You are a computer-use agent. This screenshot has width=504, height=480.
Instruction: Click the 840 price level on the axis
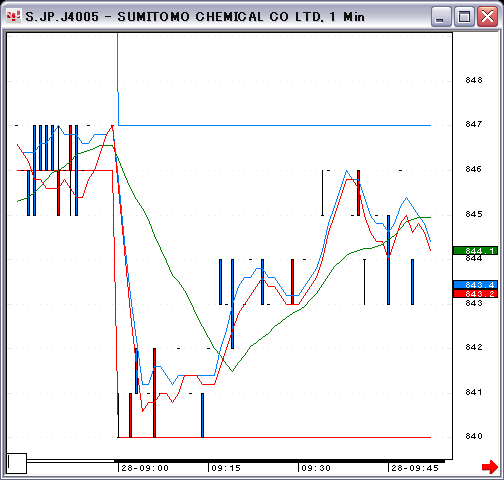tap(474, 436)
